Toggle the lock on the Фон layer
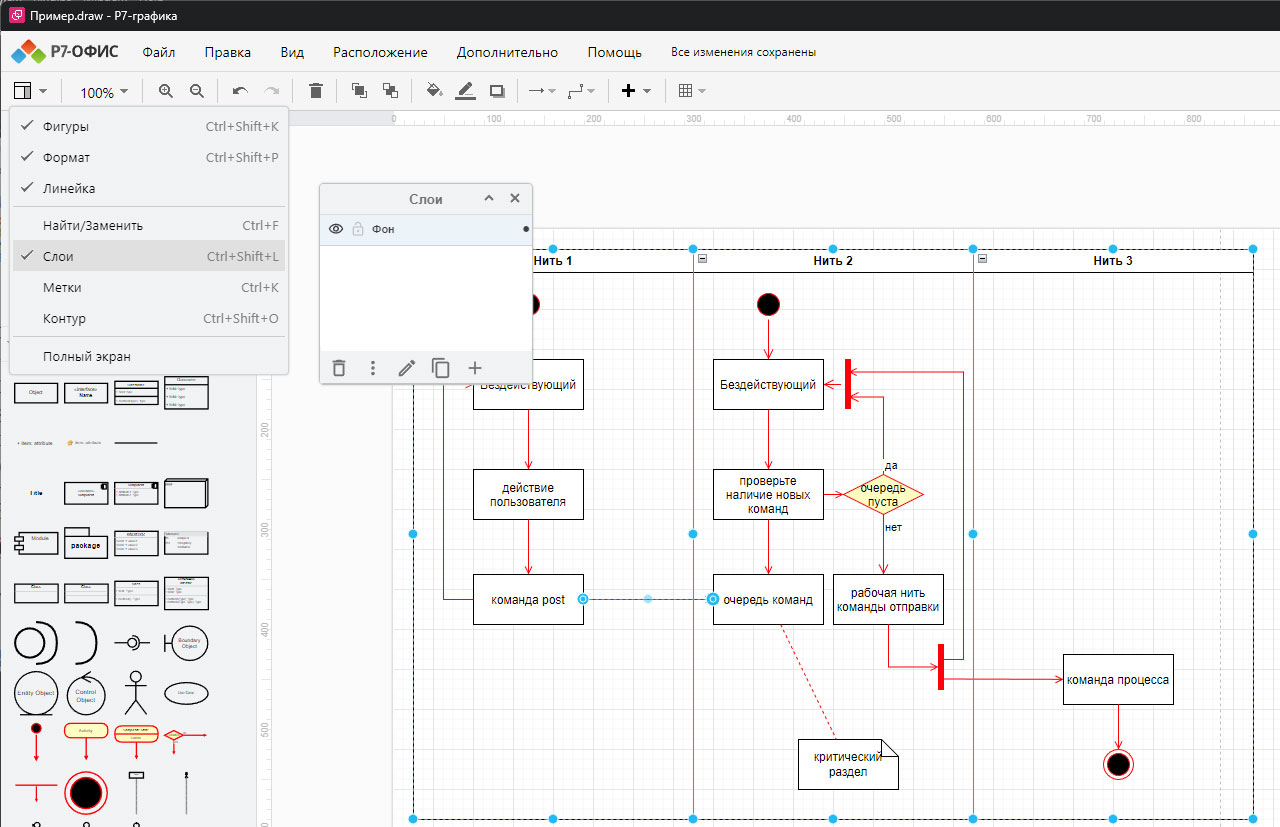 tap(358, 229)
